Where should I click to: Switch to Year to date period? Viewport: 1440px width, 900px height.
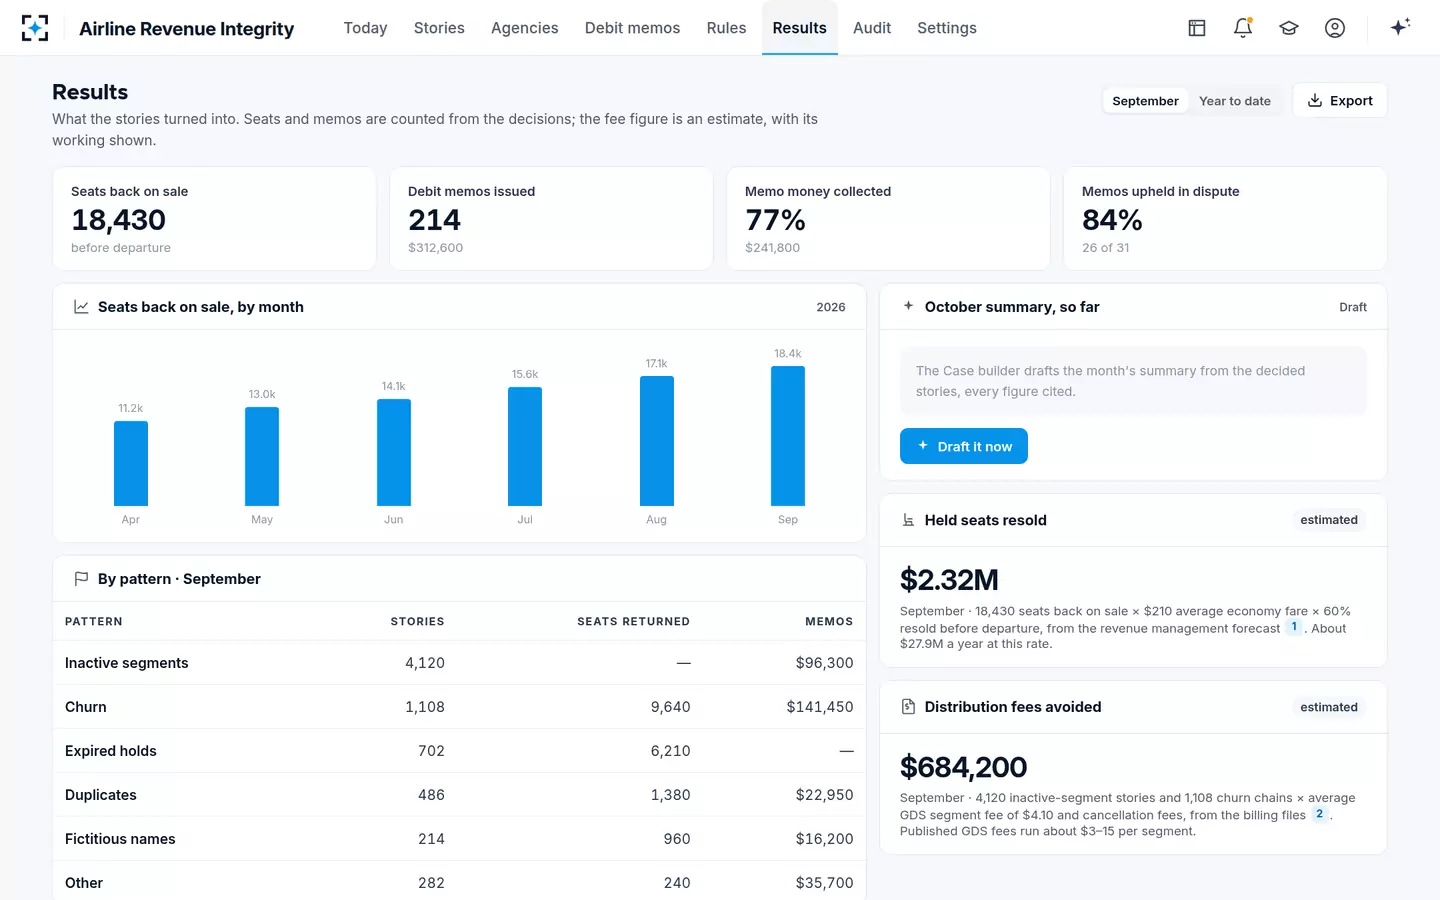pyautogui.click(x=1235, y=101)
